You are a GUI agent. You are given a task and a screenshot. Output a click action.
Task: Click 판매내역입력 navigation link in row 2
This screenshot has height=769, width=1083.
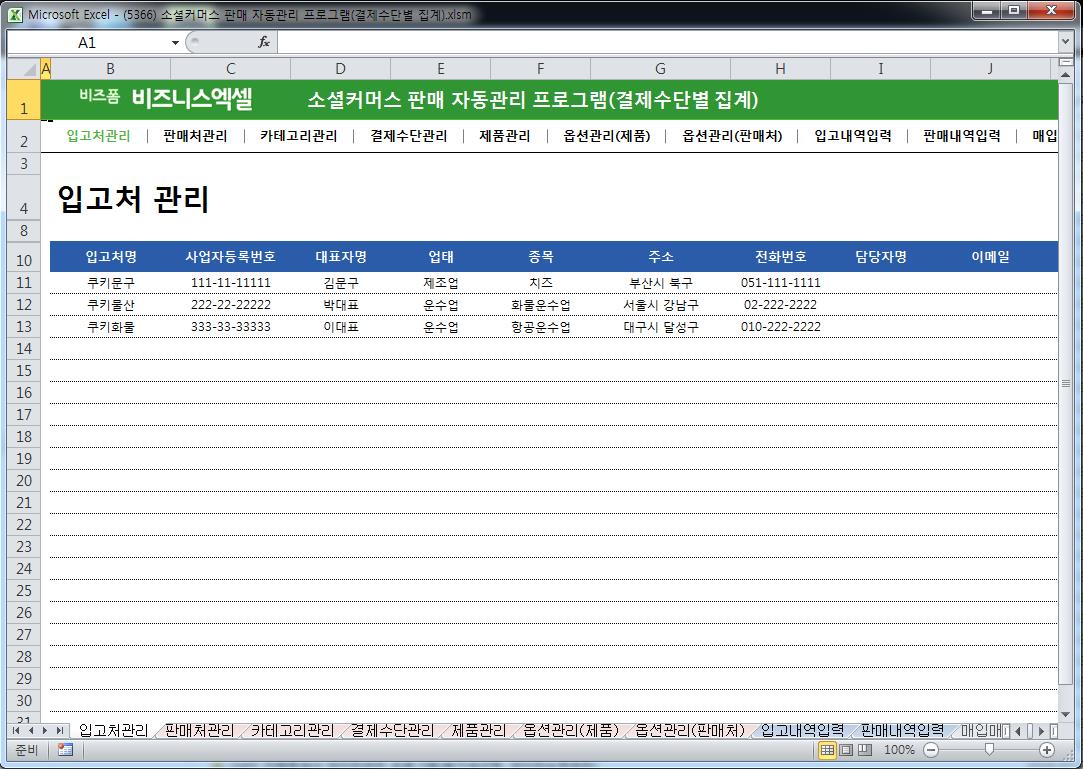click(961, 135)
